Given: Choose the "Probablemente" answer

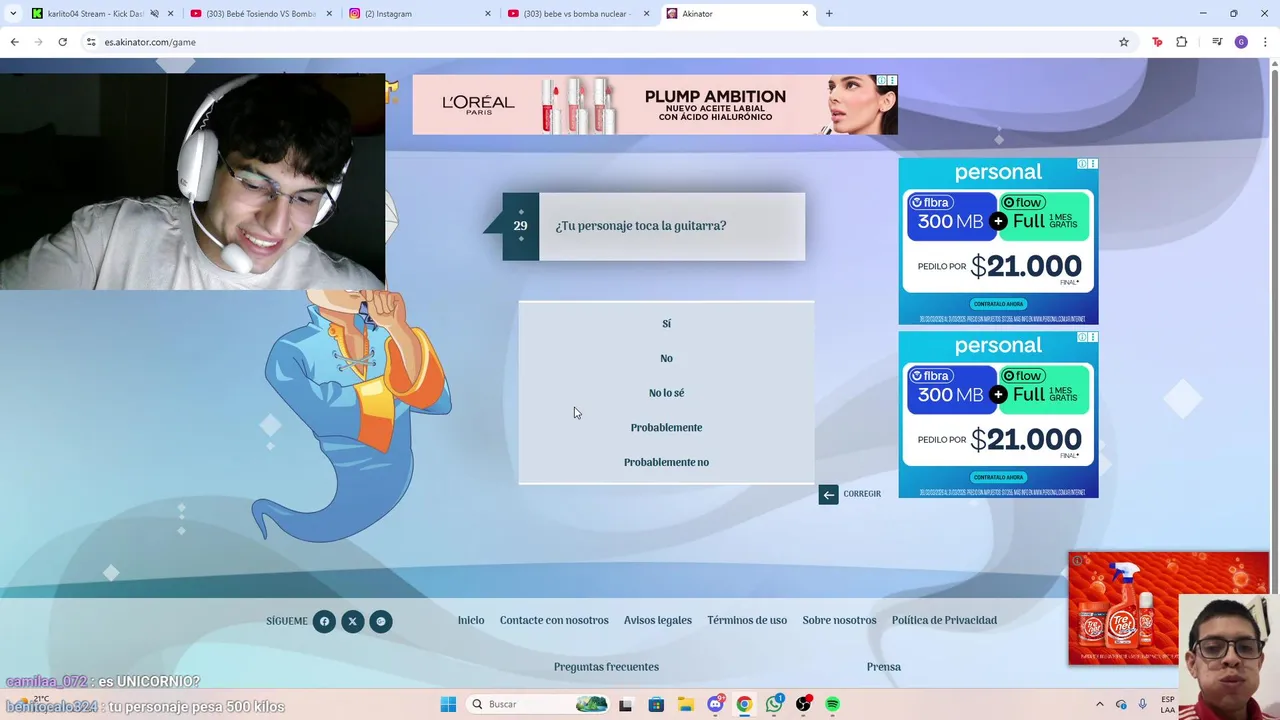Looking at the screenshot, I should (x=666, y=427).
